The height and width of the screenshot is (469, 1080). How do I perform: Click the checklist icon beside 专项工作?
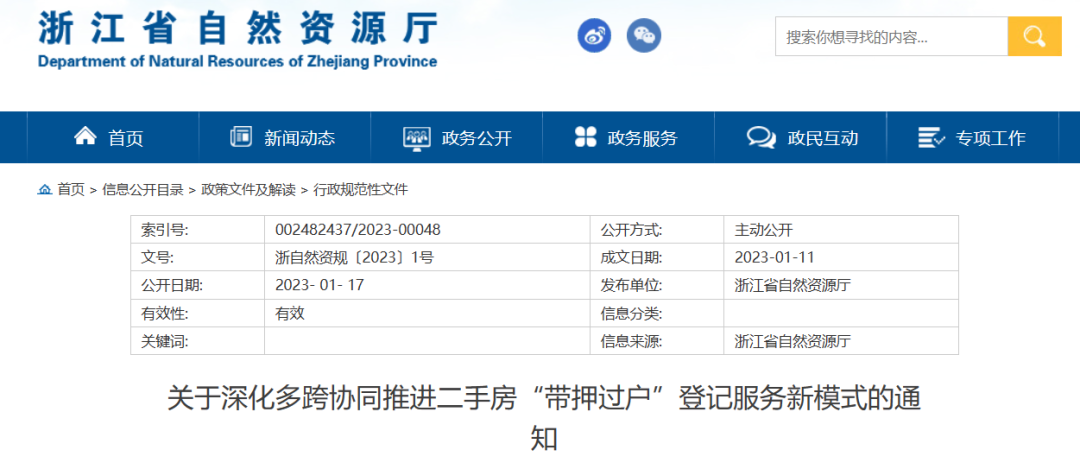click(x=931, y=138)
